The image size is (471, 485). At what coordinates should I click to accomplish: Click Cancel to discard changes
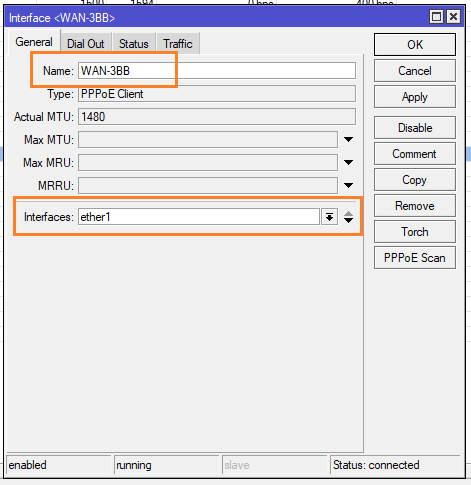coord(415,71)
